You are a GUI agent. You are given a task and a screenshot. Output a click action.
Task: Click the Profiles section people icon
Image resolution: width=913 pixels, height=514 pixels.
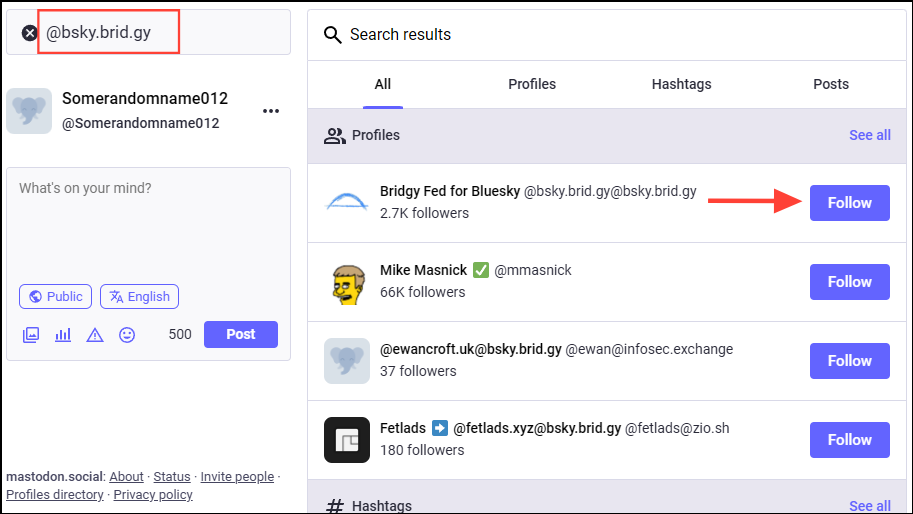(x=334, y=136)
